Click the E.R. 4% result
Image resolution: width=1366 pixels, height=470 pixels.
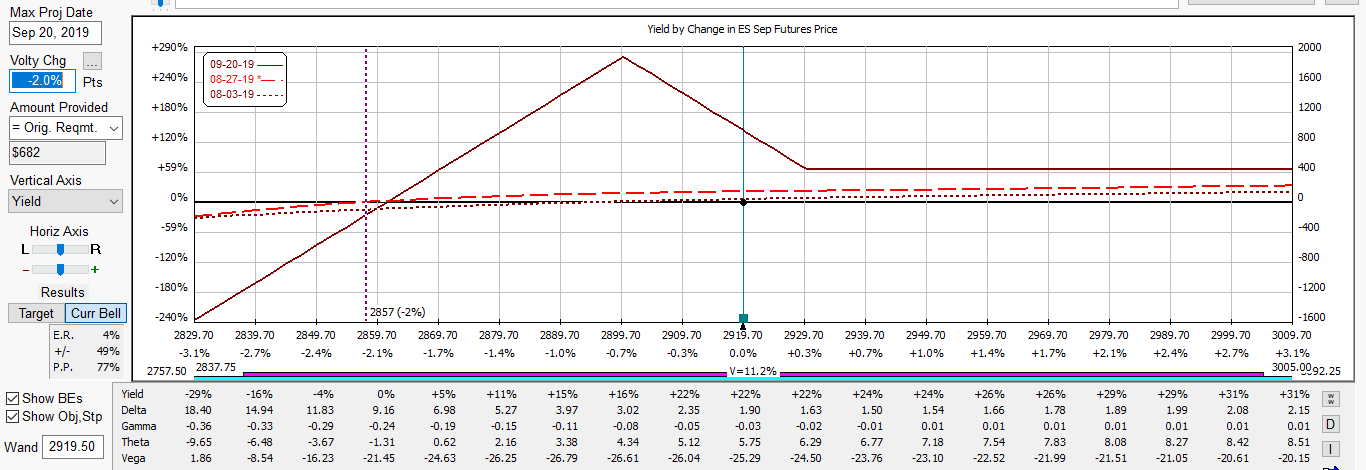coord(86,335)
